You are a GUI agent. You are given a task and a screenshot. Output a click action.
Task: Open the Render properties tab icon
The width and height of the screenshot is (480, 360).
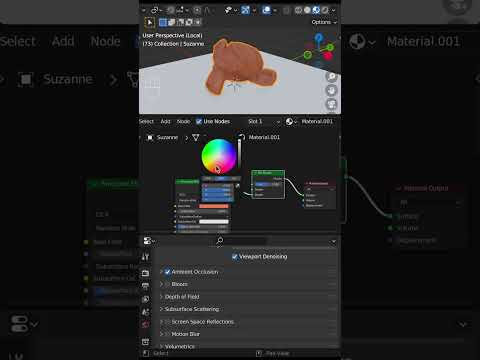[x=145, y=273]
